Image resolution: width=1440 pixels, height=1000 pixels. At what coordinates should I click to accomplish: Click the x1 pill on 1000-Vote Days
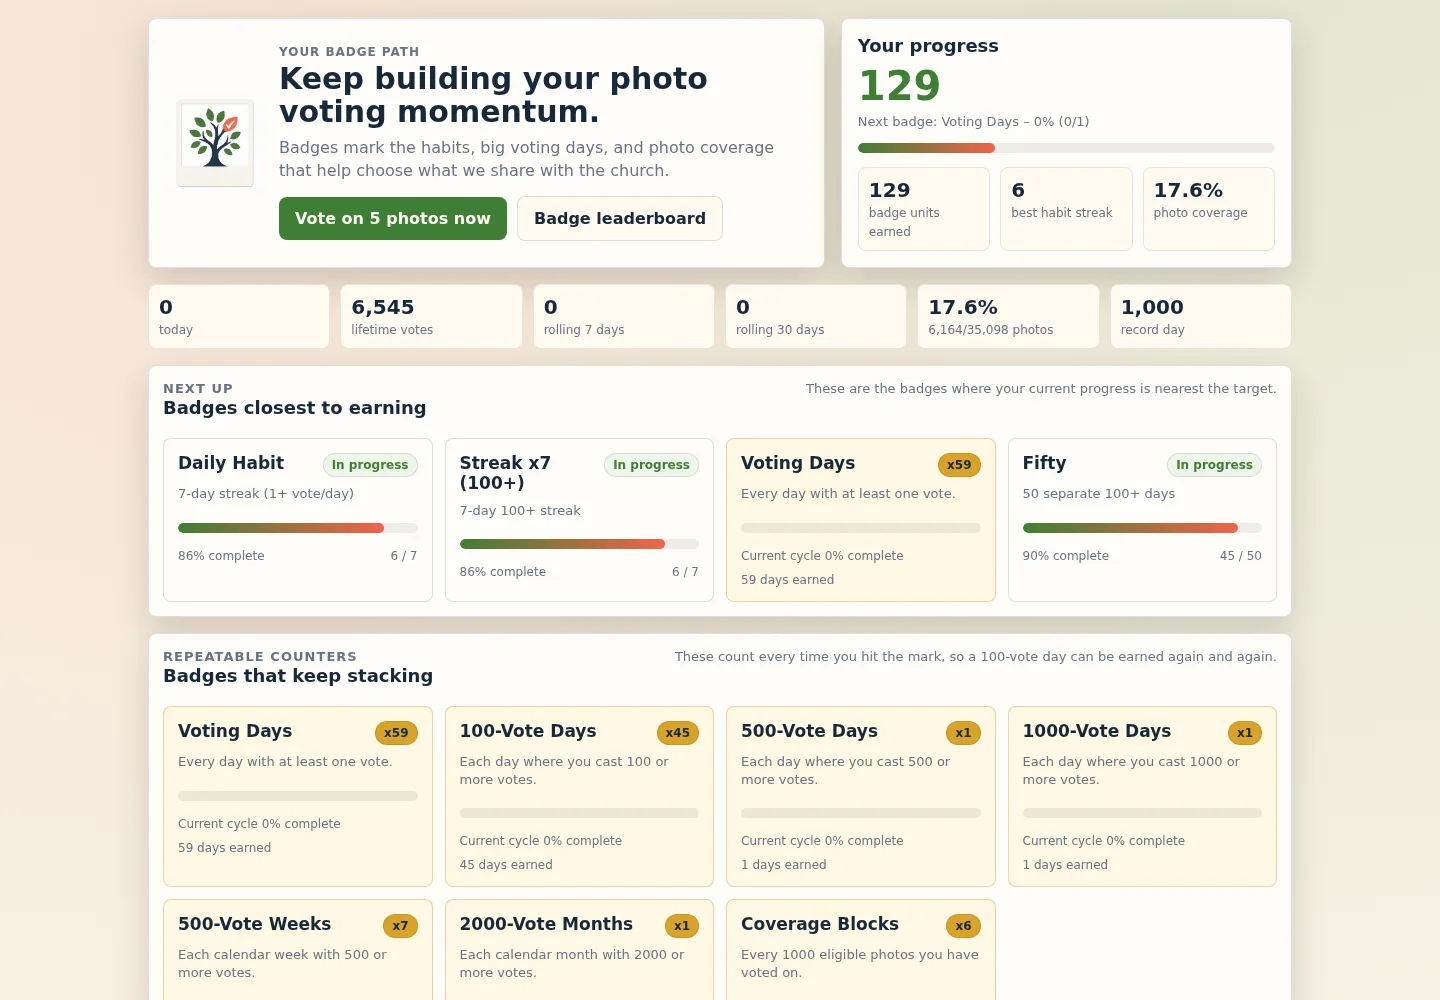tap(1244, 733)
